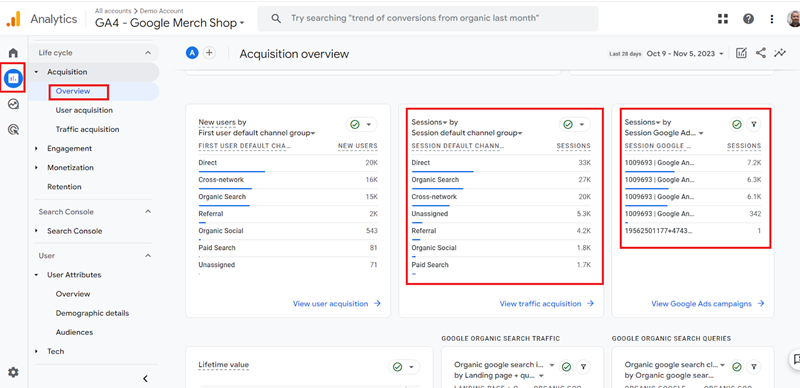Open the three-dot more options menu

point(772,19)
